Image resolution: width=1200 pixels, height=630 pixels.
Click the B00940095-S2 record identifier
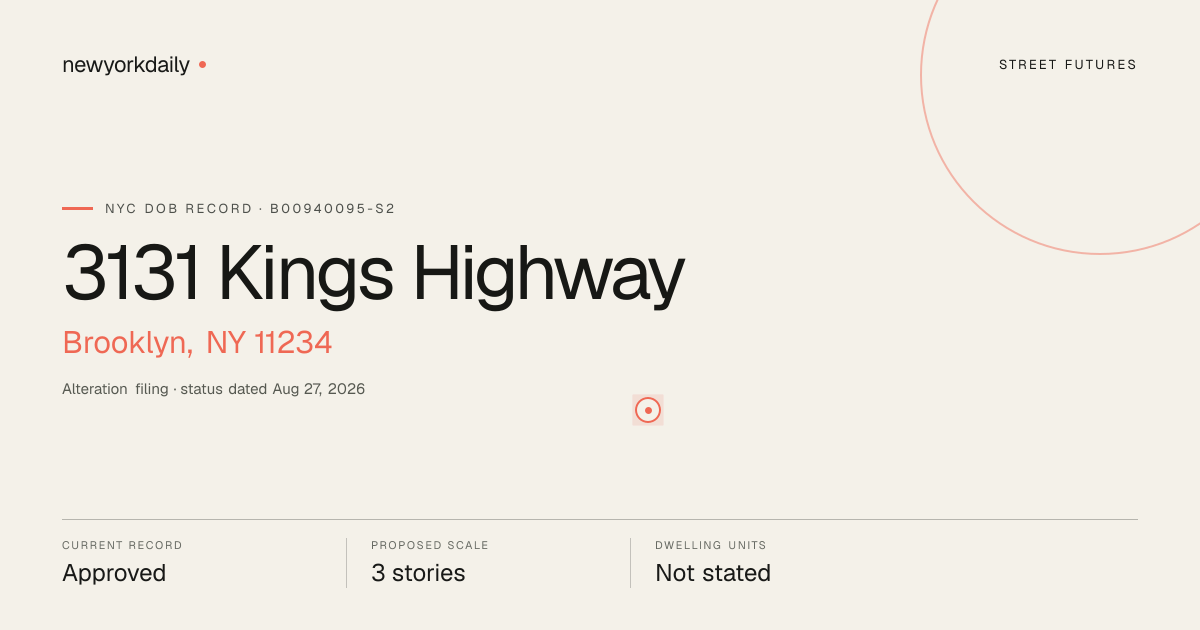click(x=333, y=209)
